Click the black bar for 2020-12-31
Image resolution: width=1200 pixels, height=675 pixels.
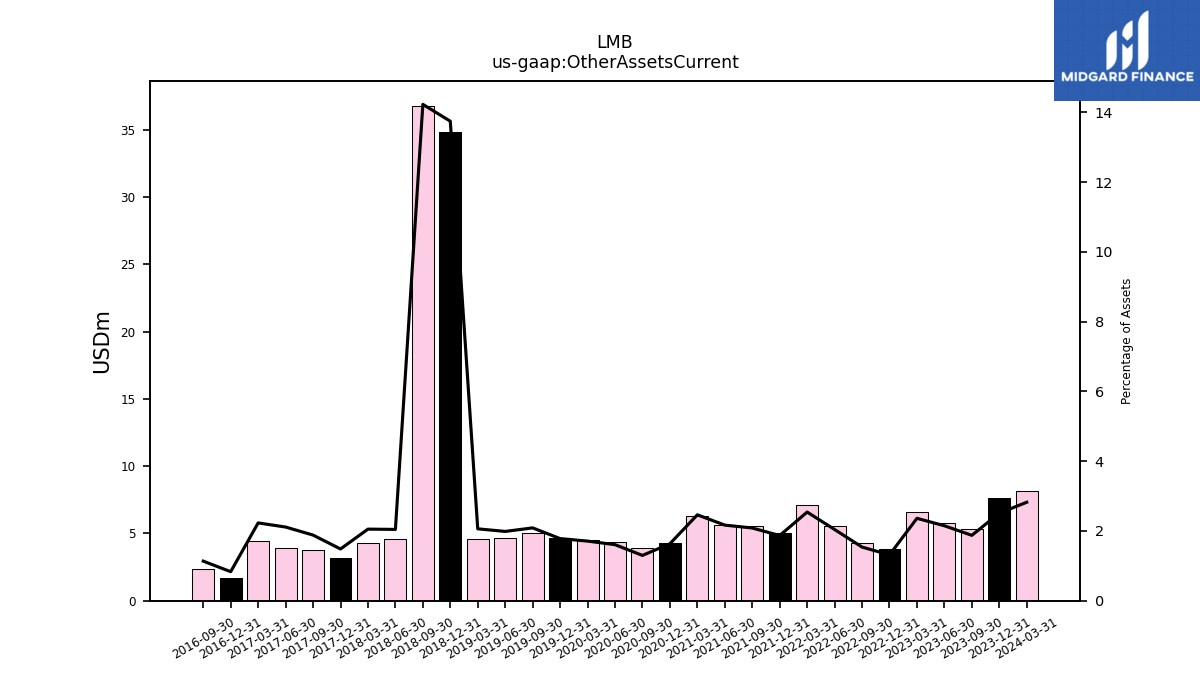coord(670,572)
